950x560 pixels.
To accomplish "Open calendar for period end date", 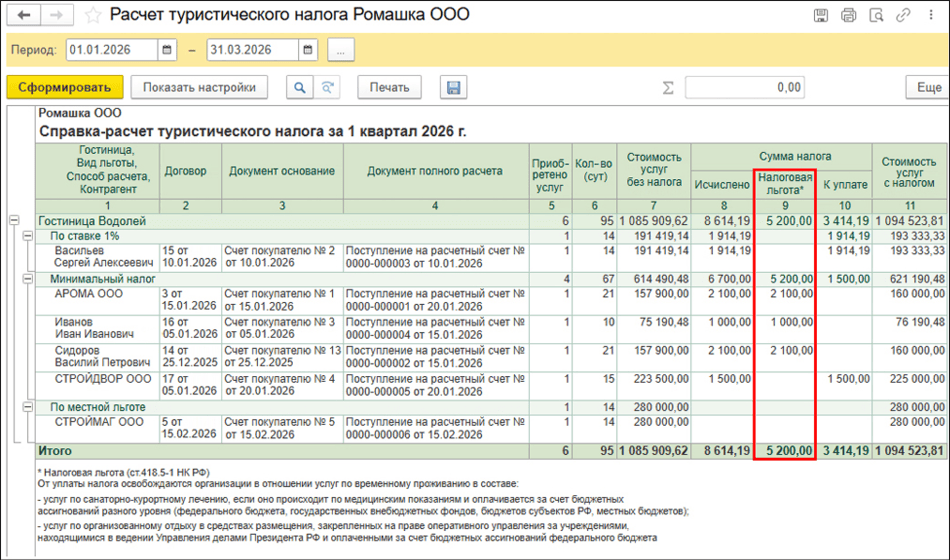I will pyautogui.click(x=306, y=50).
